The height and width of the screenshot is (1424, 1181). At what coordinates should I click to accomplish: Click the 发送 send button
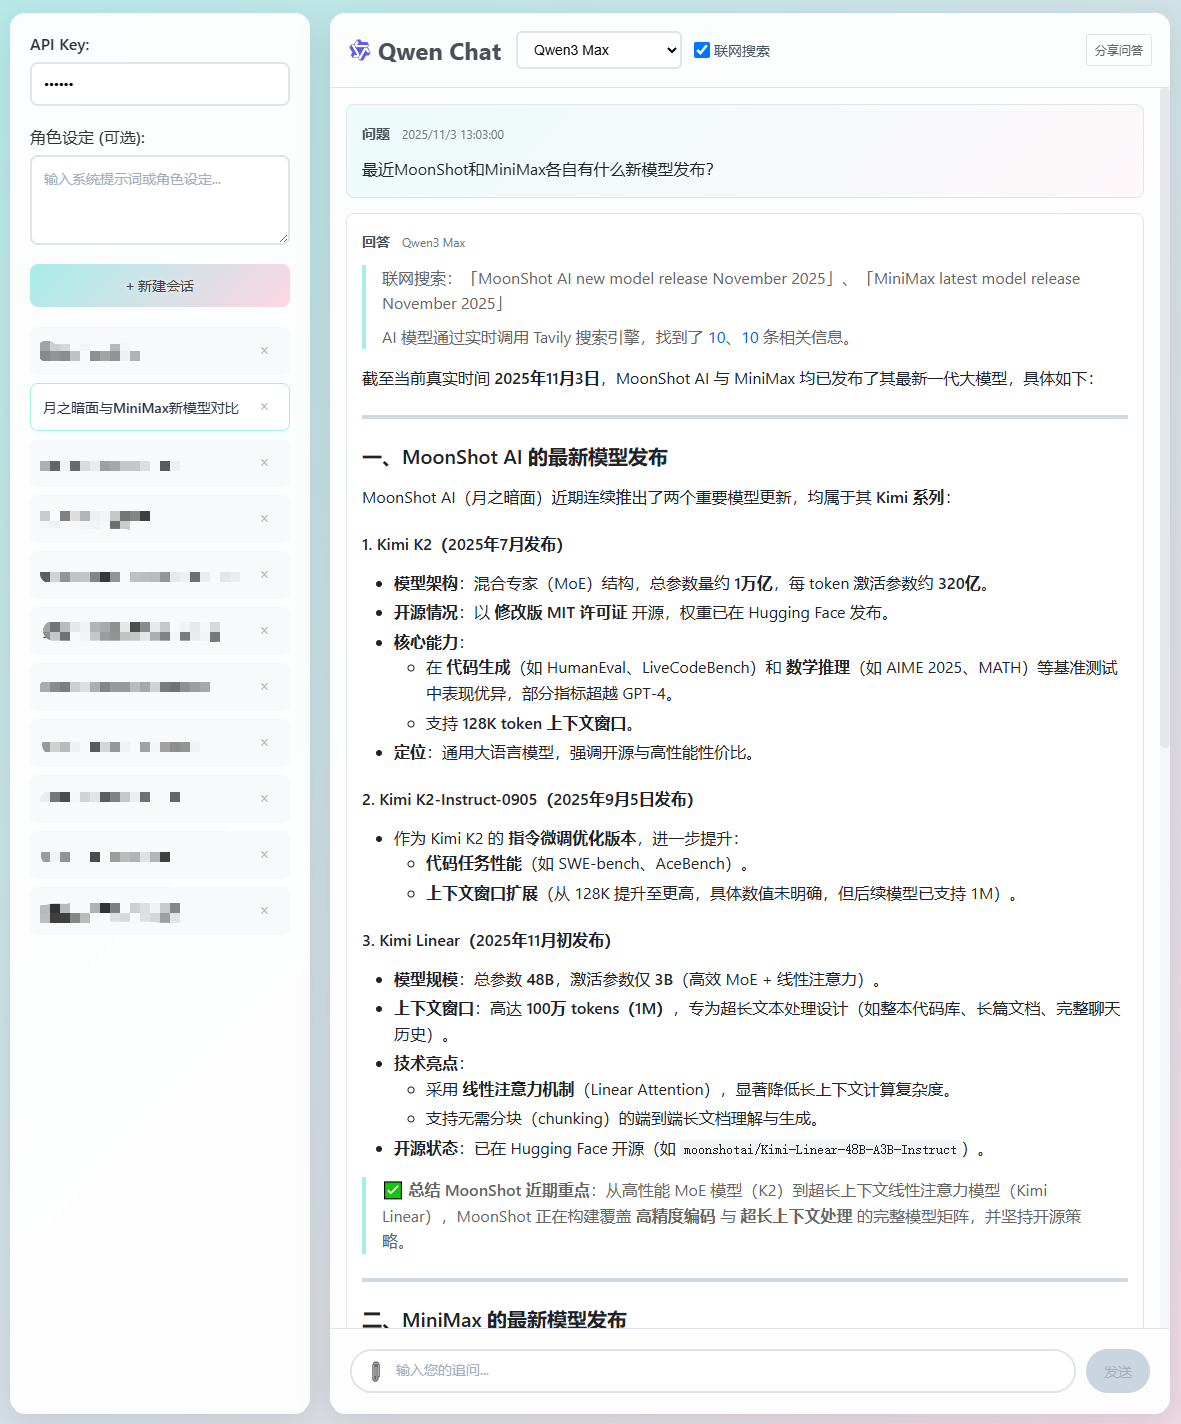pyautogui.click(x=1118, y=1372)
